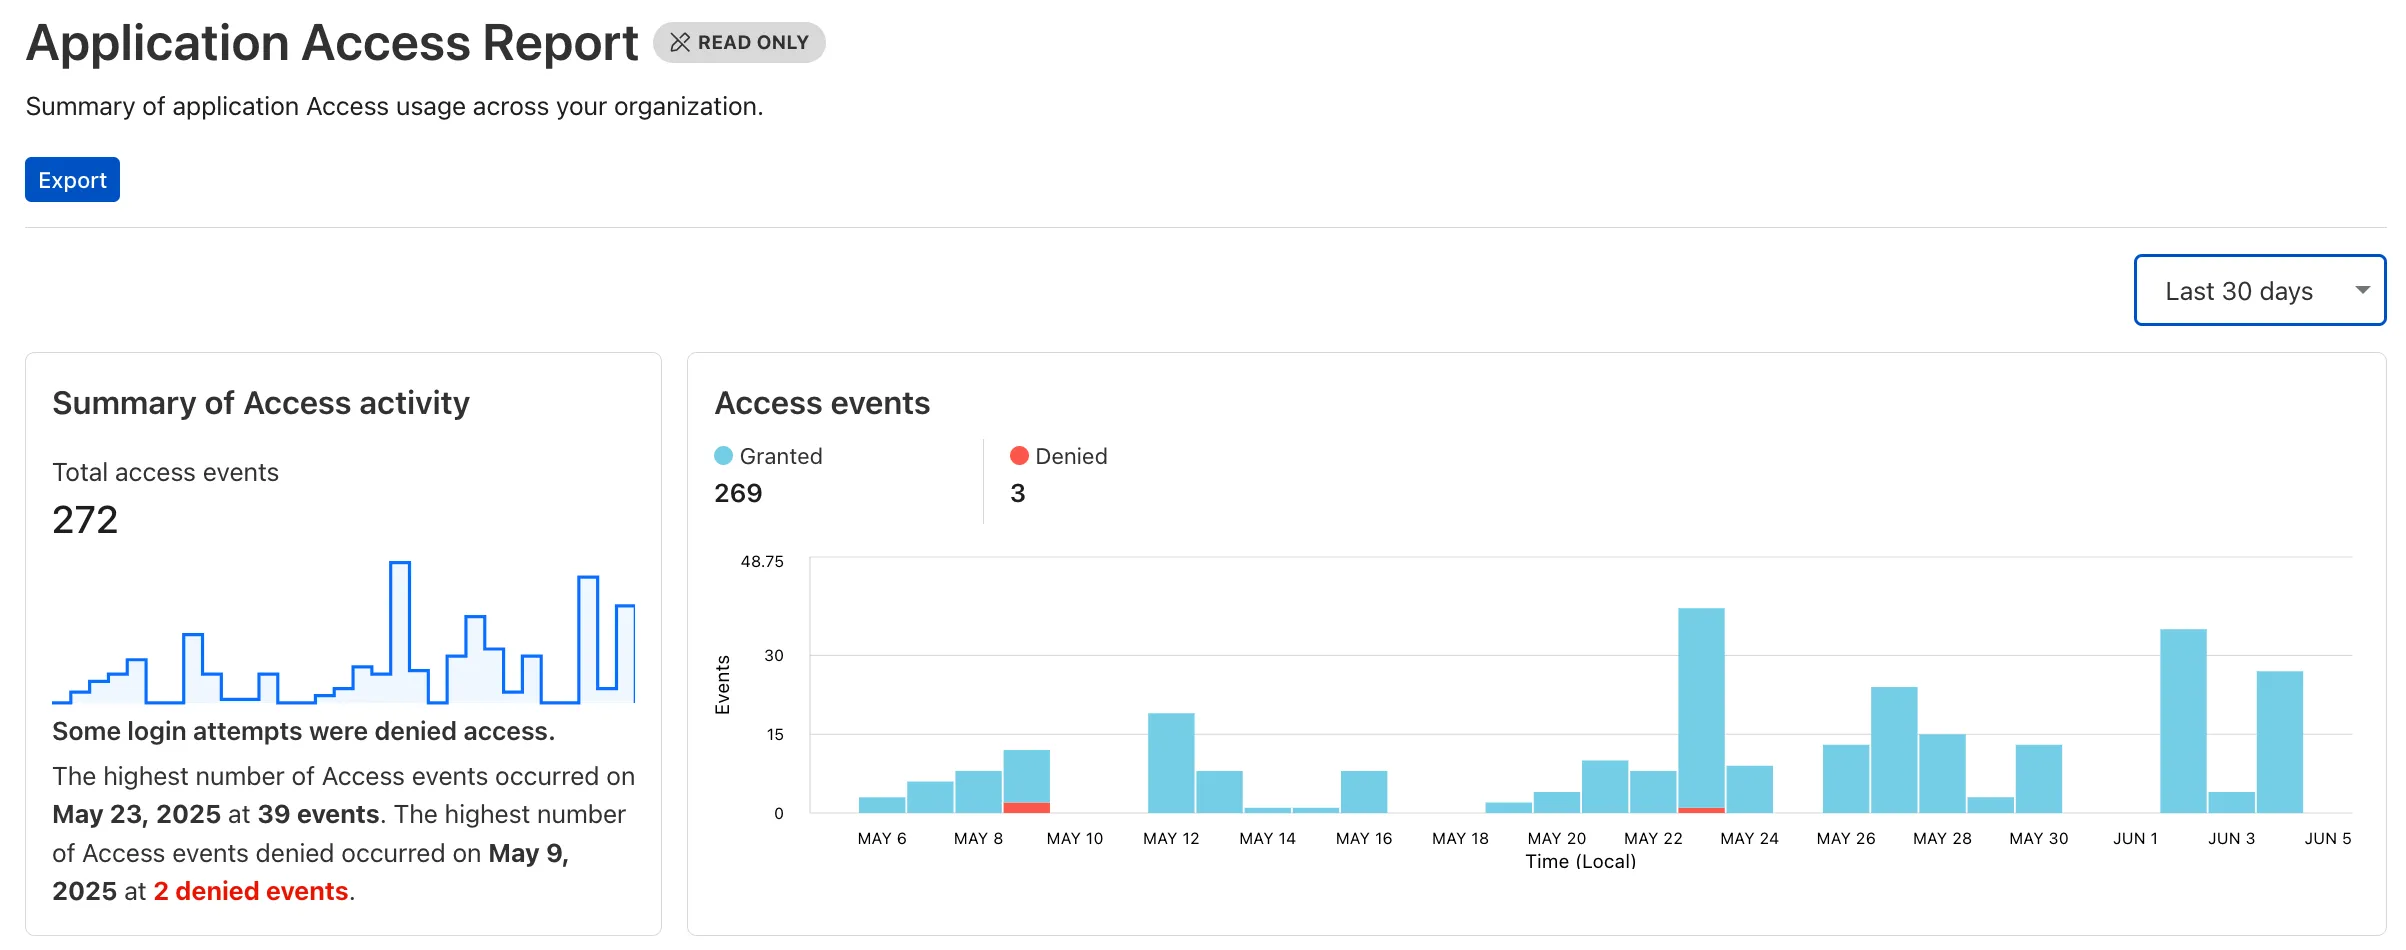This screenshot has width=2406, height=950.
Task: Open the Last 30 days time range dropdown
Action: pyautogui.click(x=2258, y=290)
